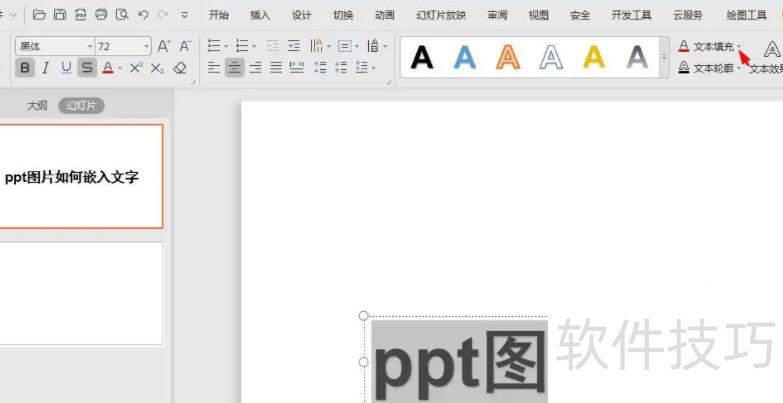Export to PDF via toolbar icon

coord(80,14)
